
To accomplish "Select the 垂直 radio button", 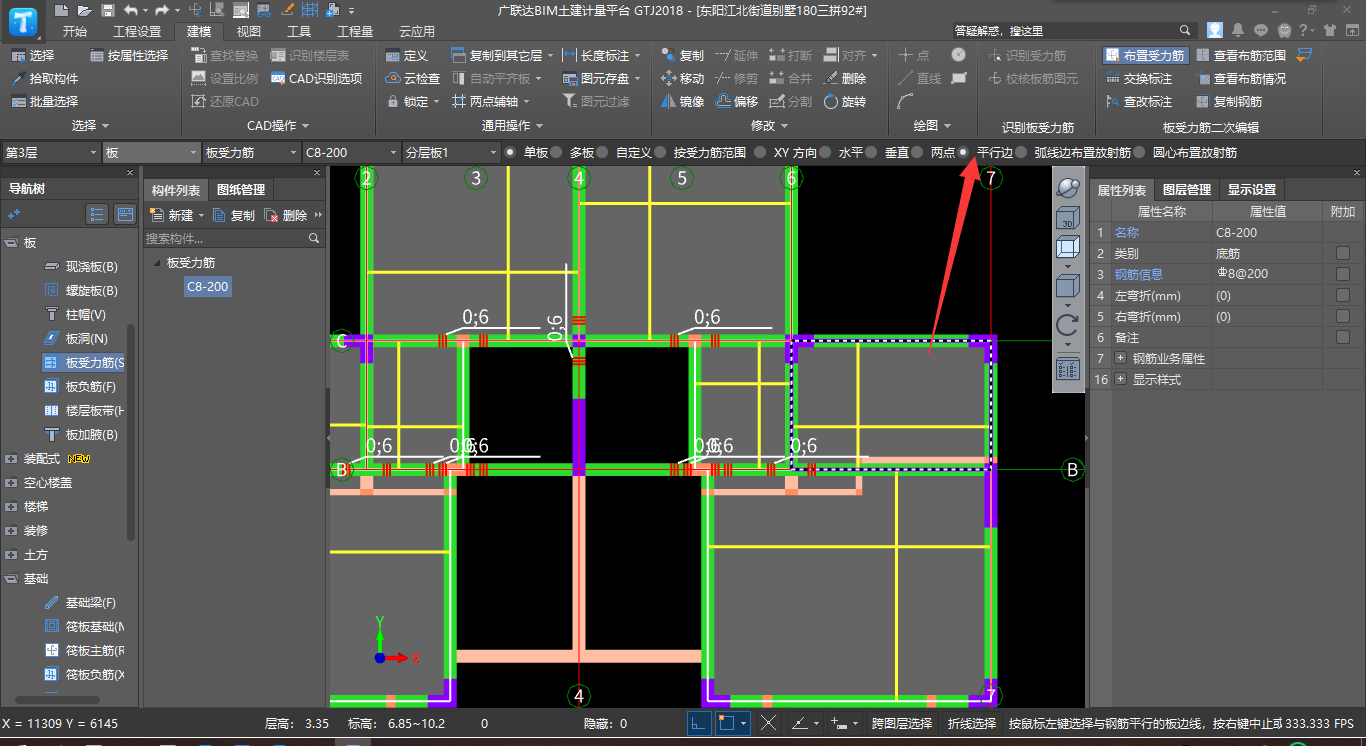I will coord(872,153).
